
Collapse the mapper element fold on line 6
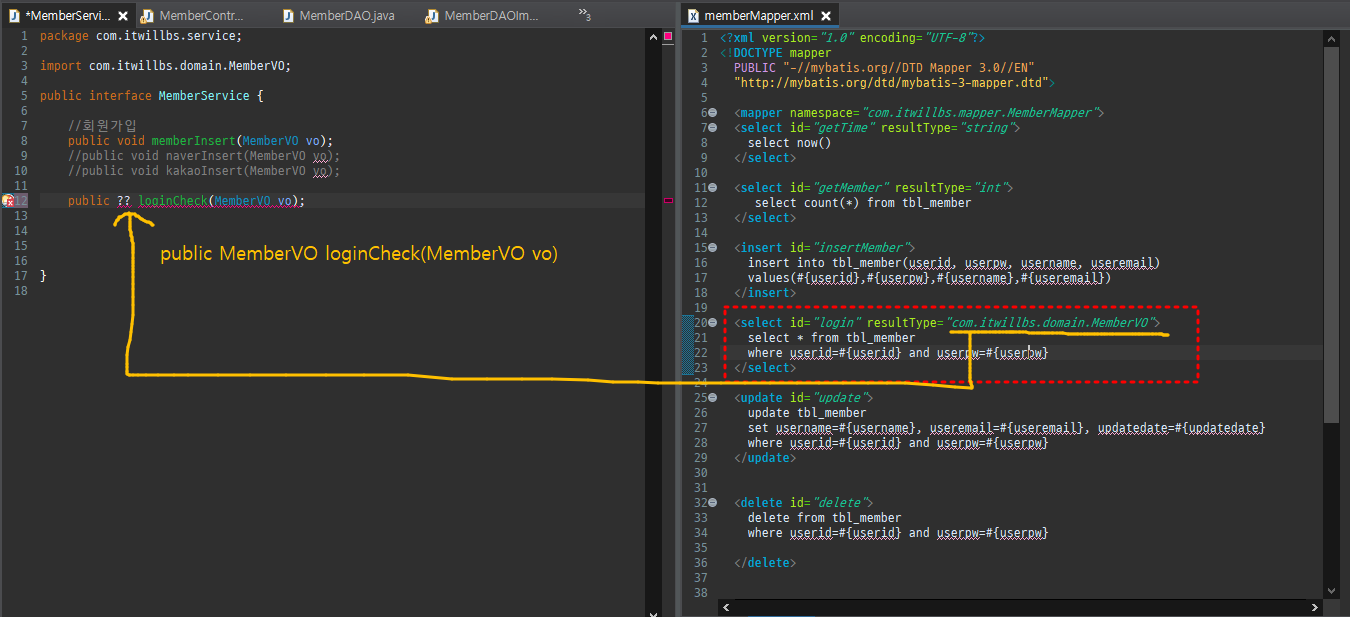712,113
